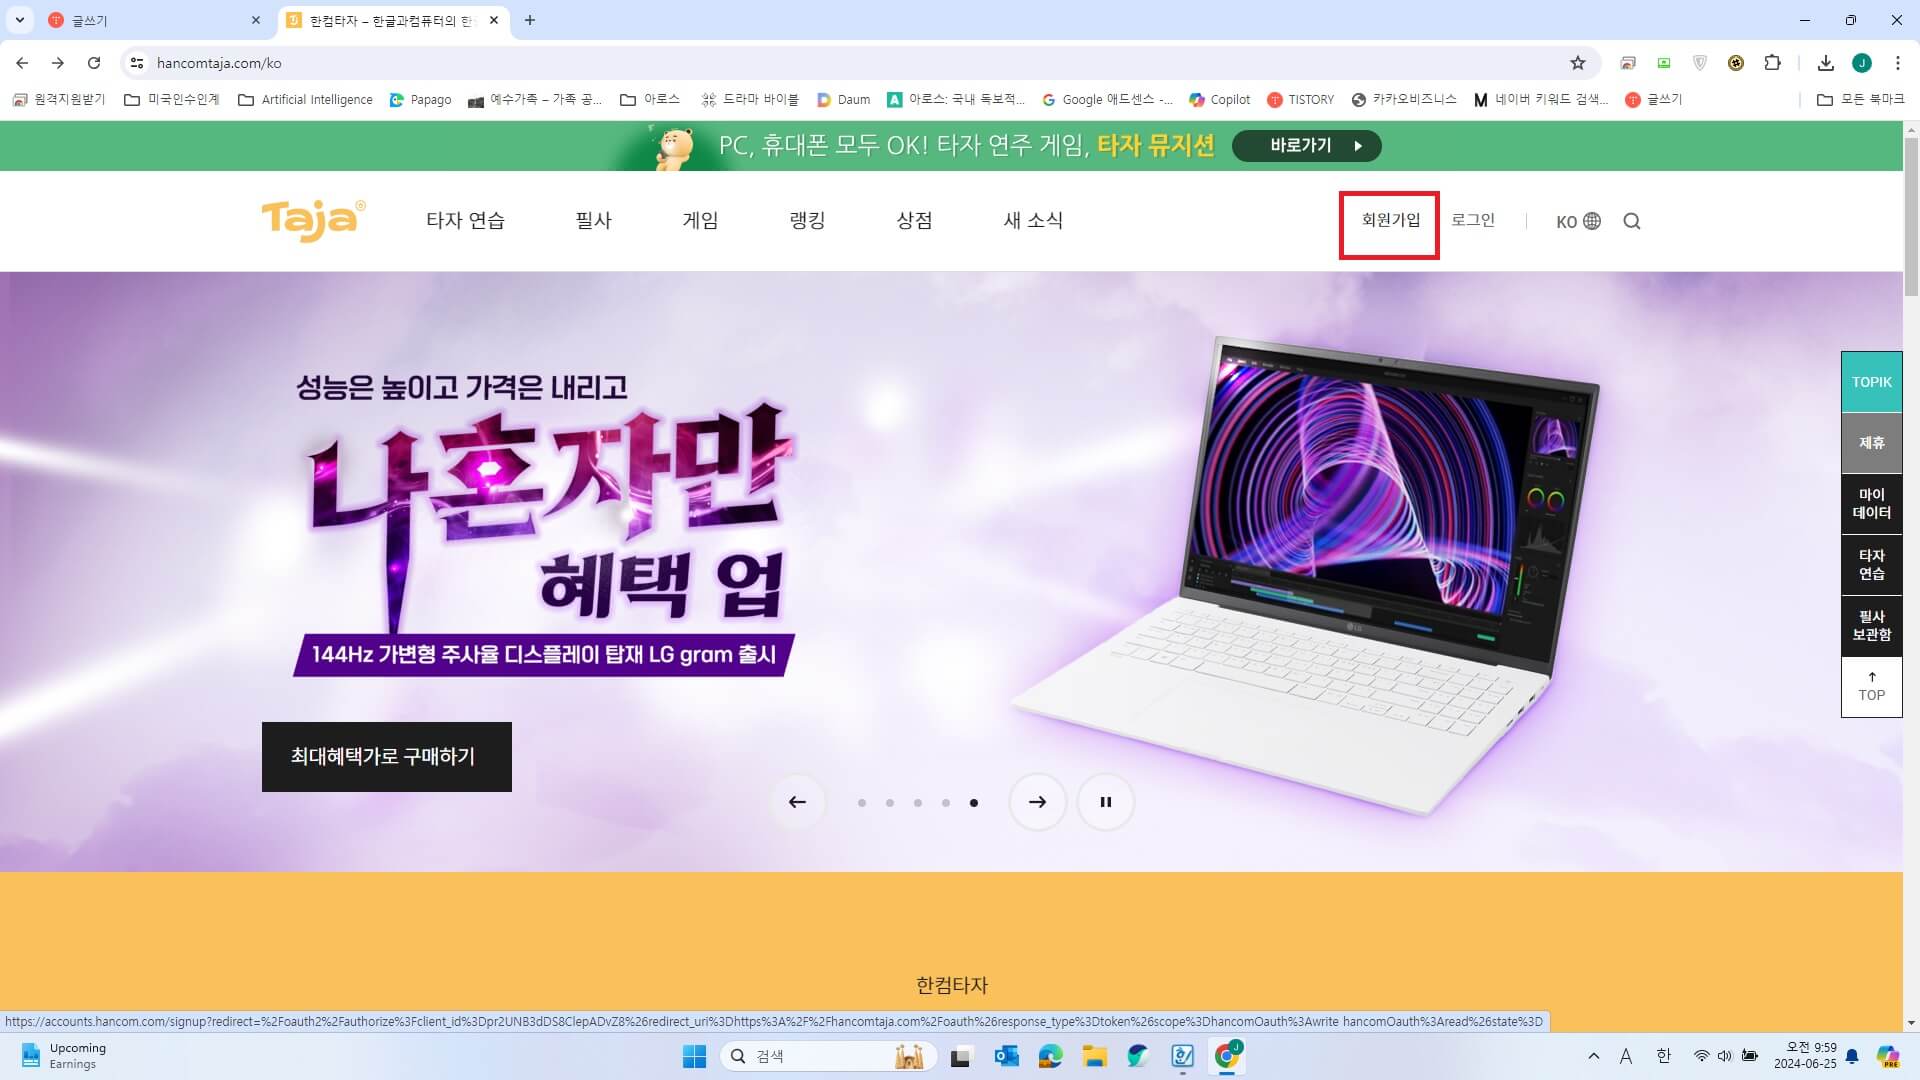Viewport: 1920px width, 1080px height.
Task: Click the next banner arrow
Action: click(x=1038, y=801)
